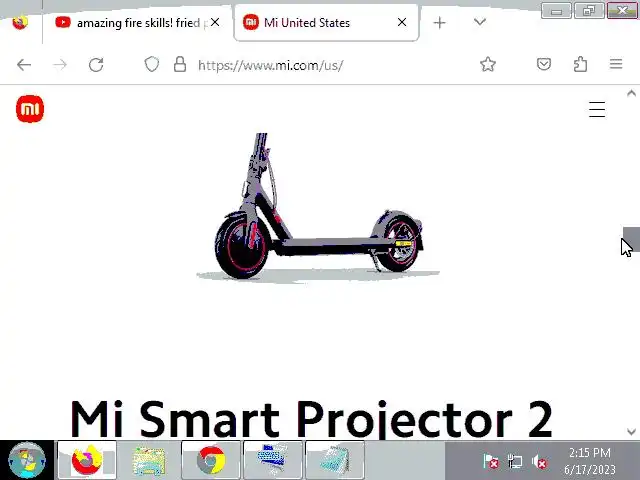This screenshot has height=480, width=640.
Task: Switch to the YouTube fire skills tab
Action: (131, 22)
